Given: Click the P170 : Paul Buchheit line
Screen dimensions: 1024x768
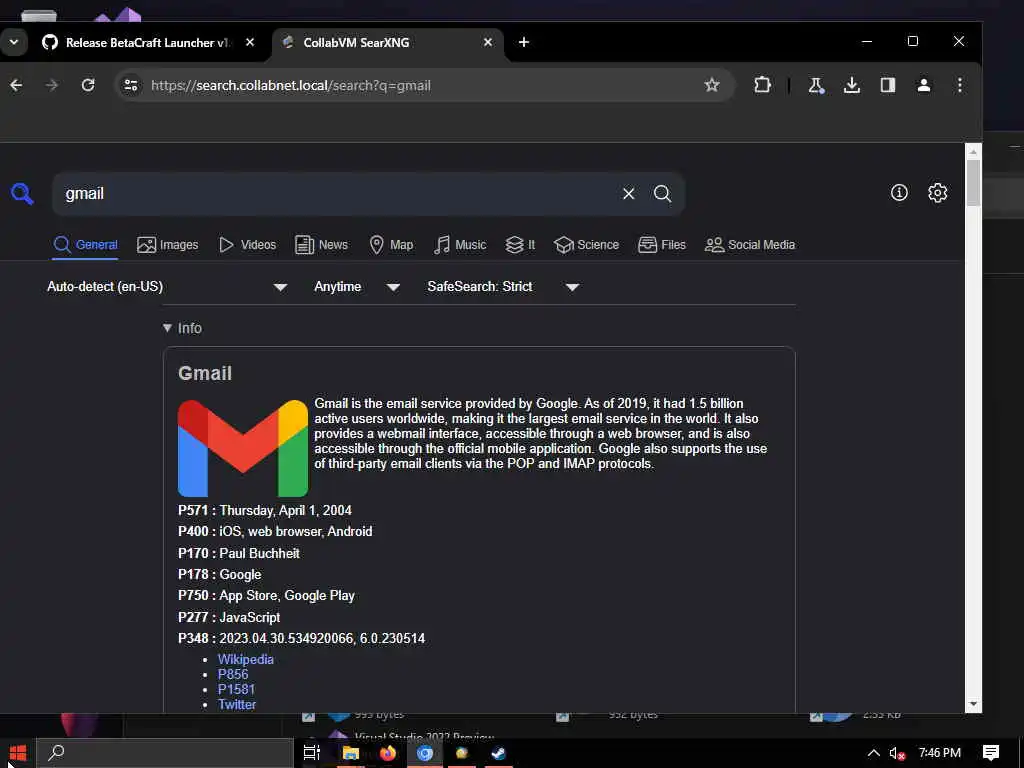Looking at the screenshot, I should tap(238, 553).
